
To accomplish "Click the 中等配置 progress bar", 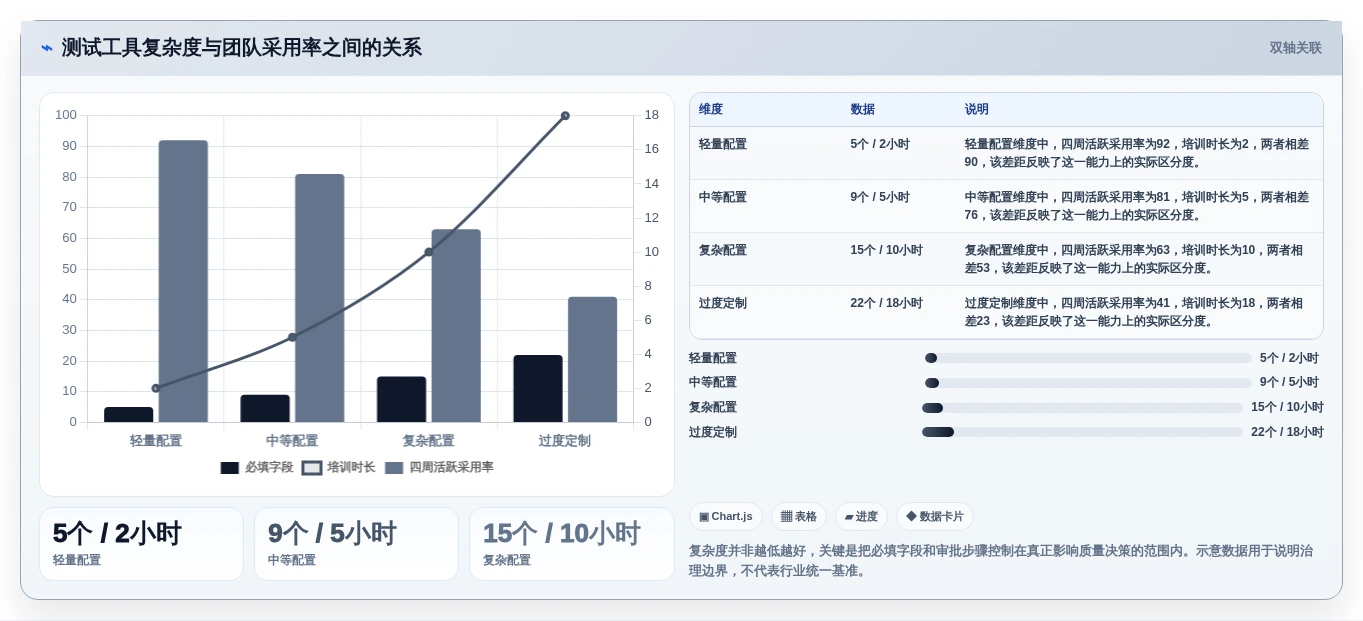I will pos(1088,383).
